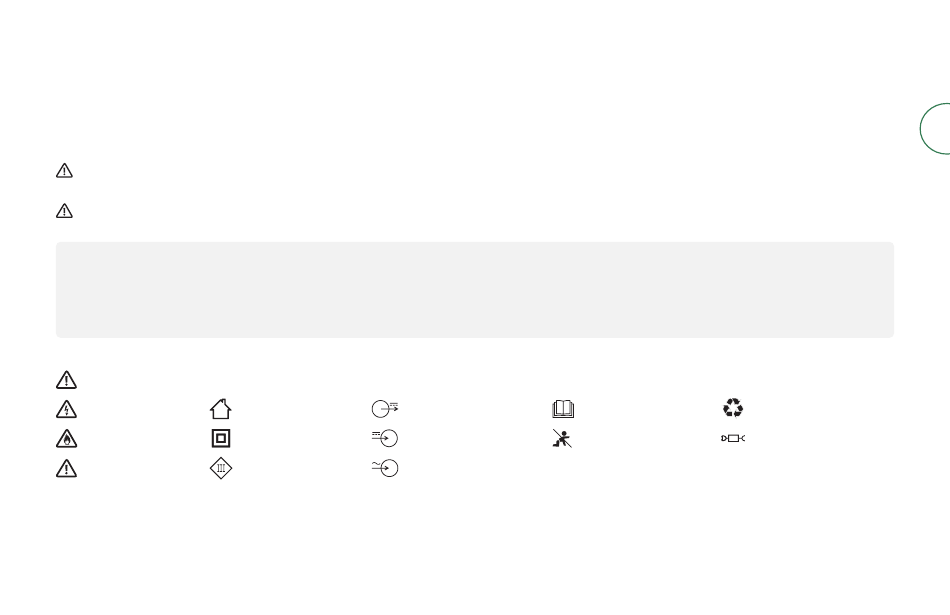Viewport: 950px width, 615px height.
Task: Click the fire hazard flame triangle icon
Action: click(x=65, y=438)
